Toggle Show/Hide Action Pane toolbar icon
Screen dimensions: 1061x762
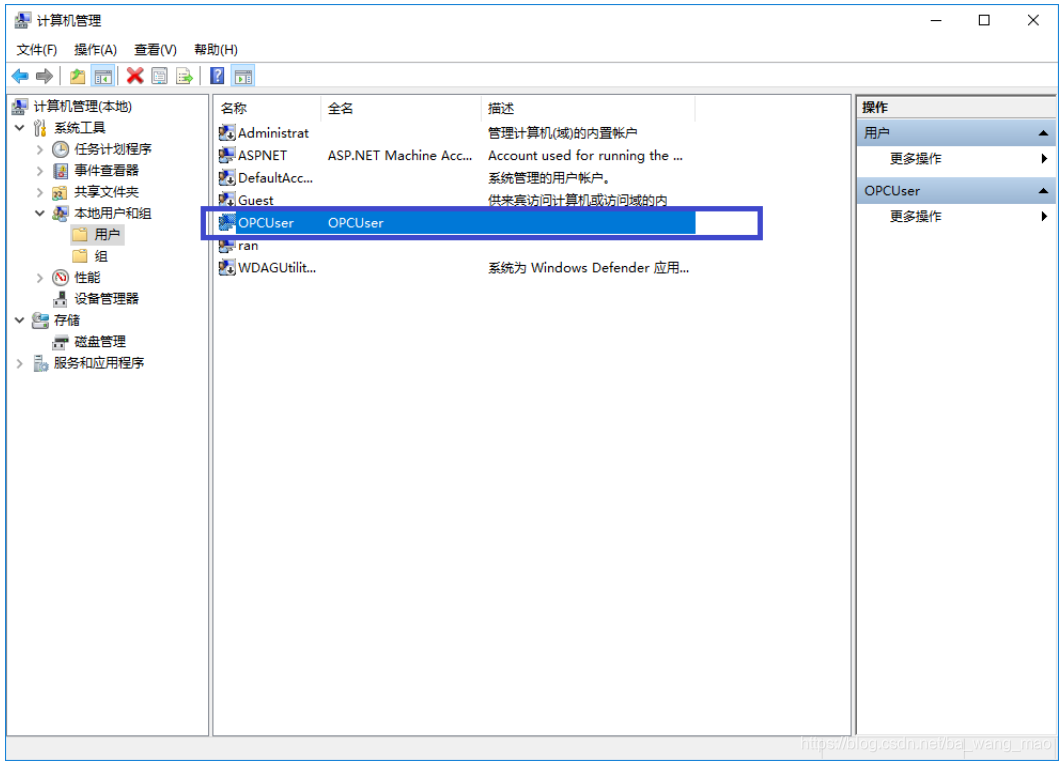244,76
